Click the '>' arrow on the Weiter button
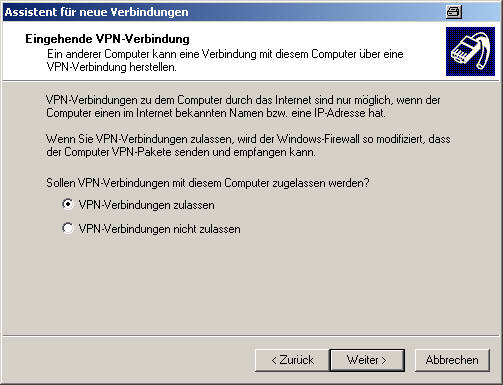 tap(384, 360)
